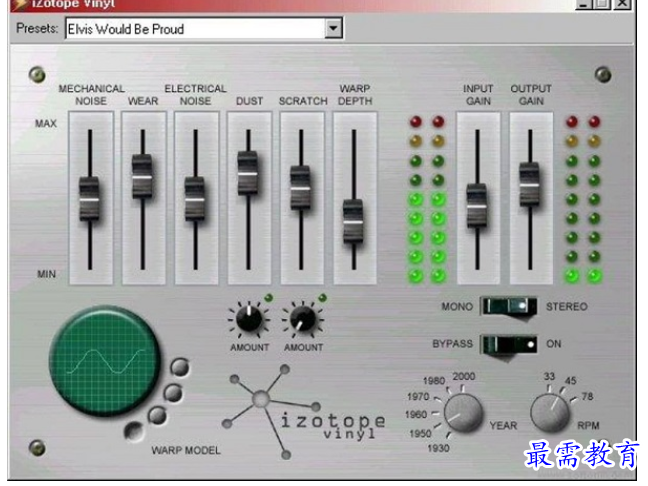Viewport: 648px width, 486px height.
Task: Click the RPM selector knob
Action: [x=550, y=413]
